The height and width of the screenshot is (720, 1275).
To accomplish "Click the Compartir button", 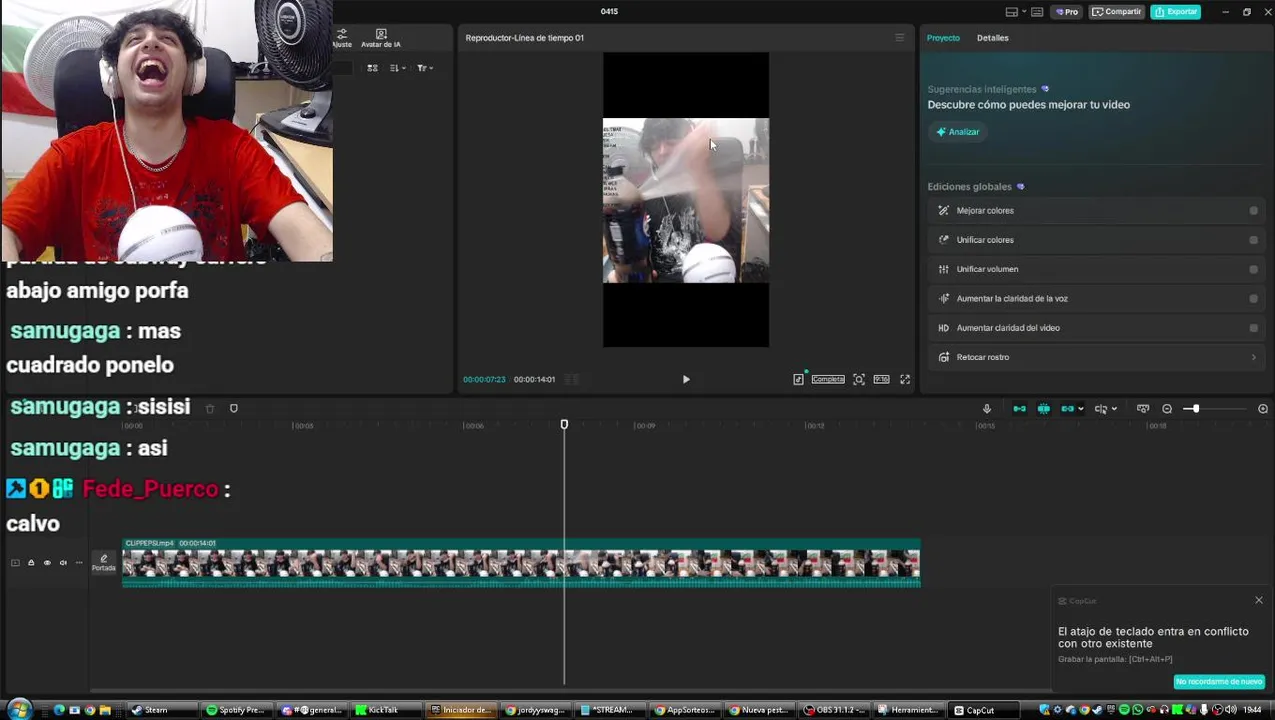I will [1117, 12].
